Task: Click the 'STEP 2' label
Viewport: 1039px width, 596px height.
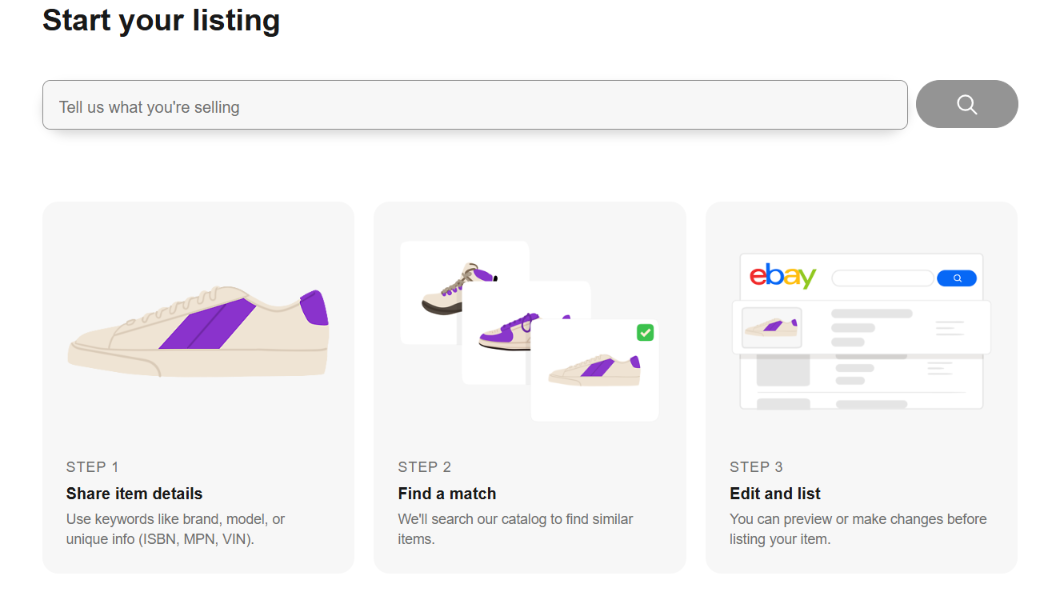Action: point(424,467)
